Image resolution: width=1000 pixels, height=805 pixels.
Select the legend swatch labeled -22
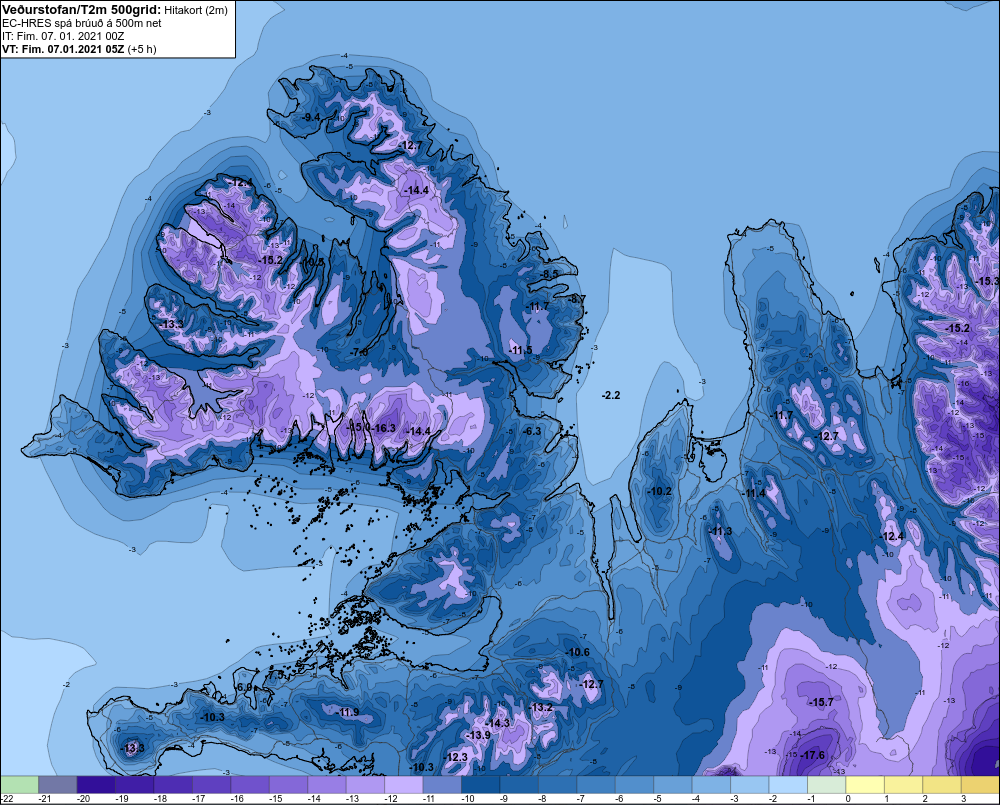tap(19, 784)
